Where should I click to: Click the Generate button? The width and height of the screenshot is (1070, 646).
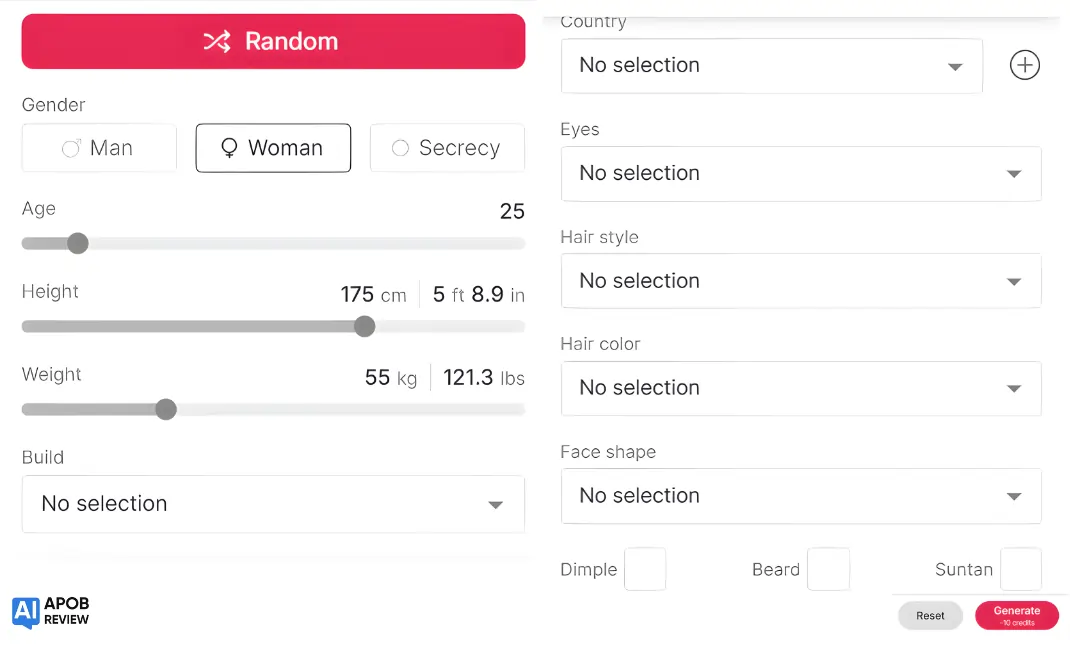1017,613
